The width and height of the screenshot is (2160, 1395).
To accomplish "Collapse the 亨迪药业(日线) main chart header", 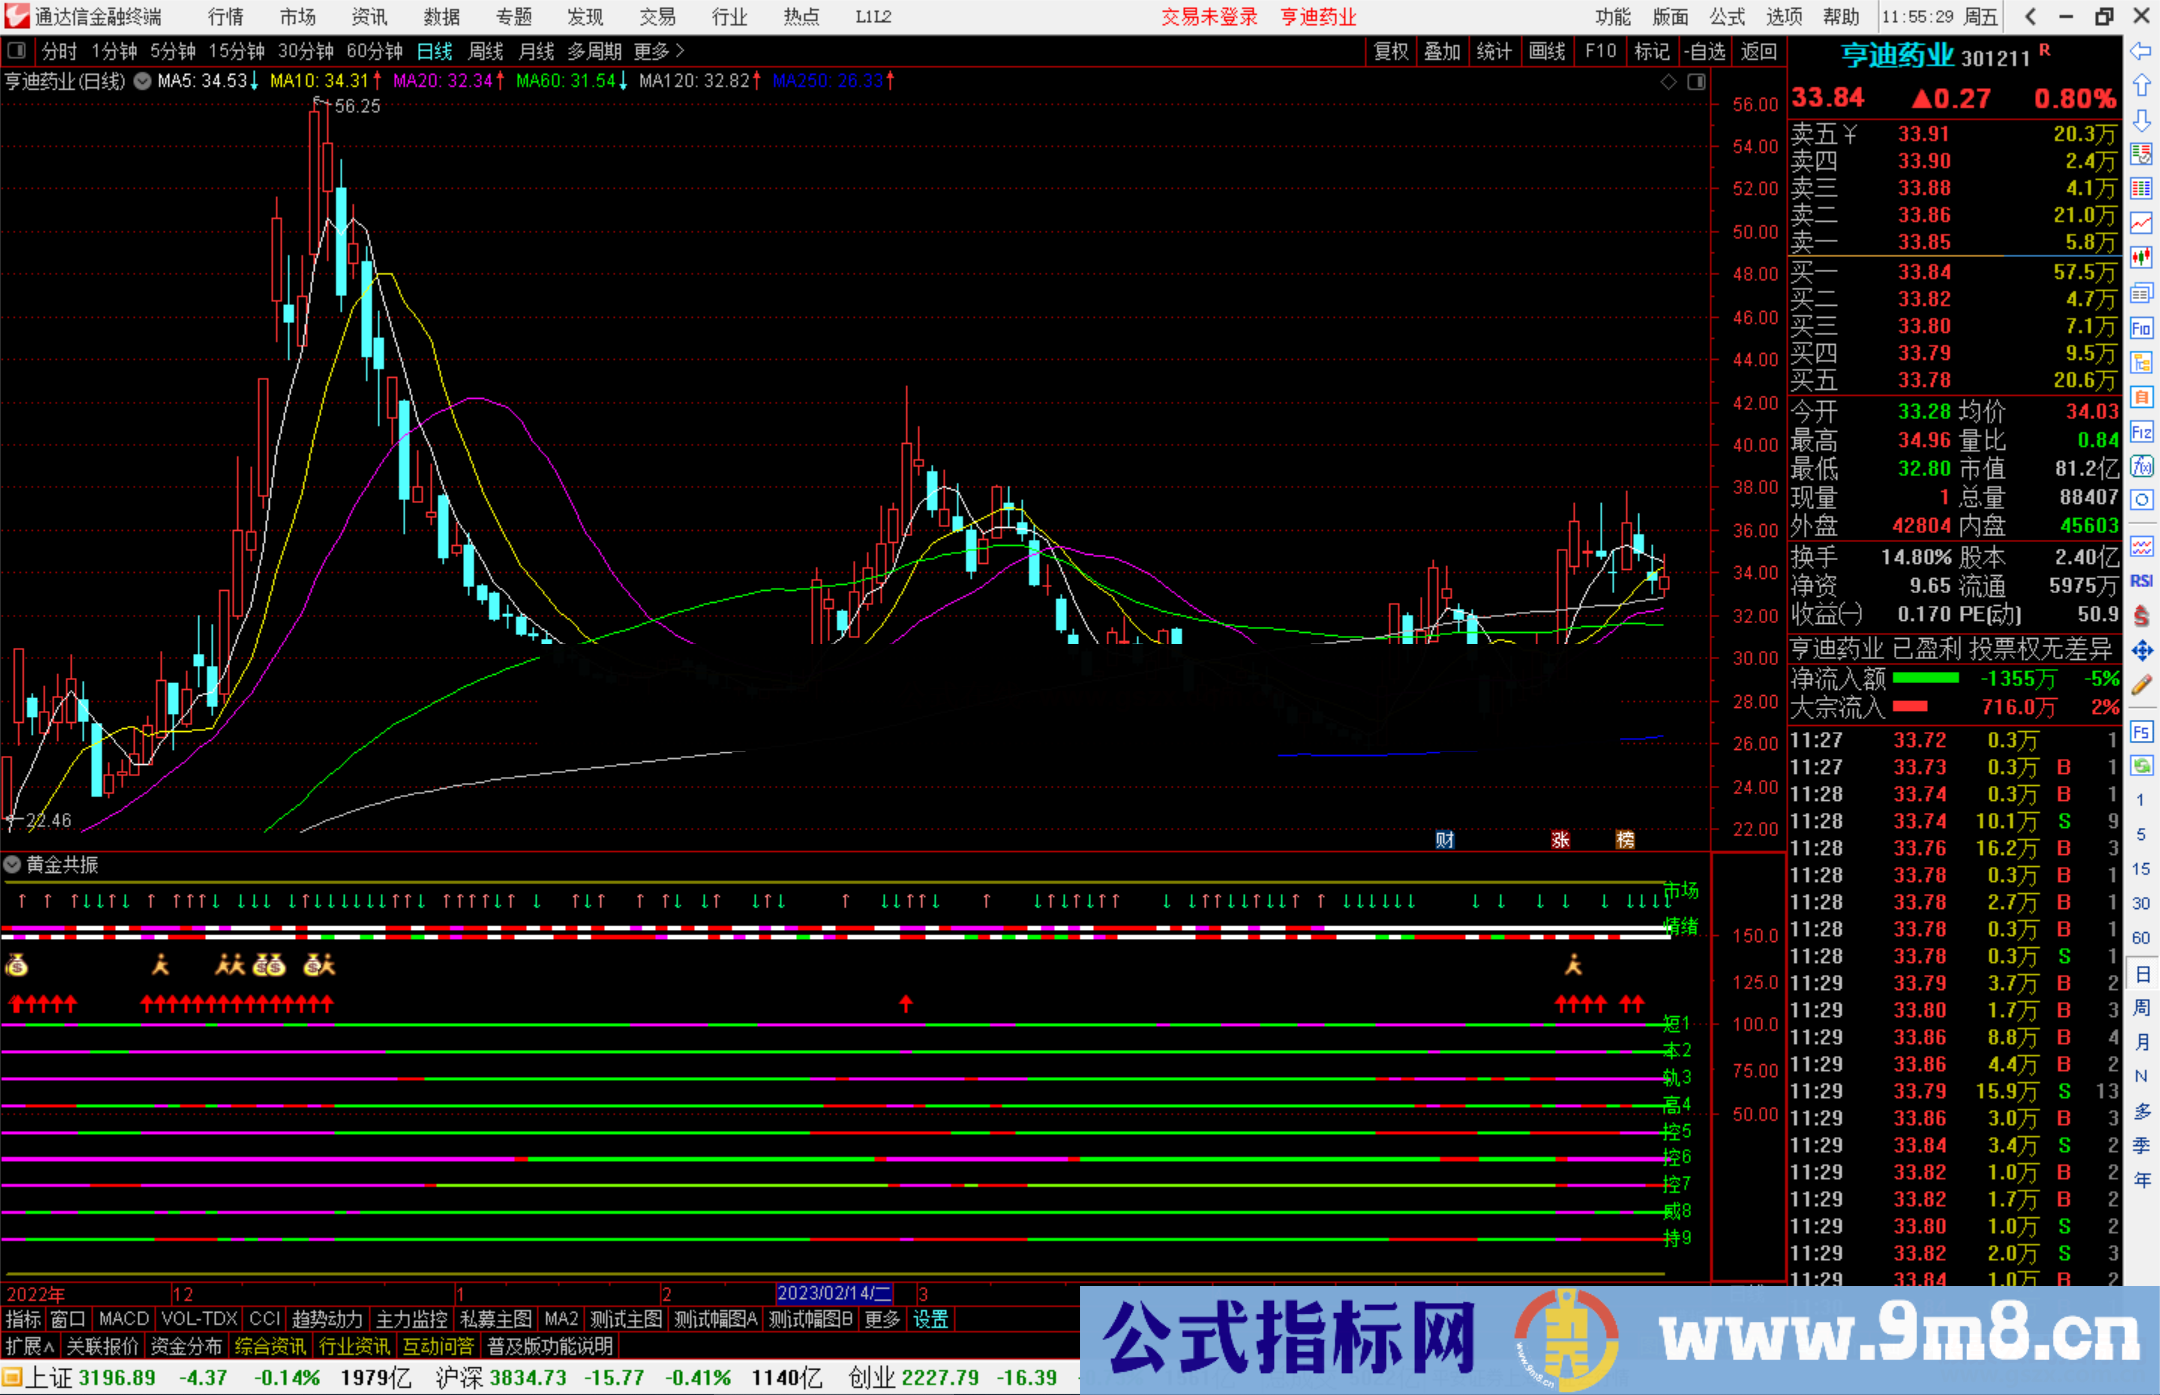I will [142, 81].
